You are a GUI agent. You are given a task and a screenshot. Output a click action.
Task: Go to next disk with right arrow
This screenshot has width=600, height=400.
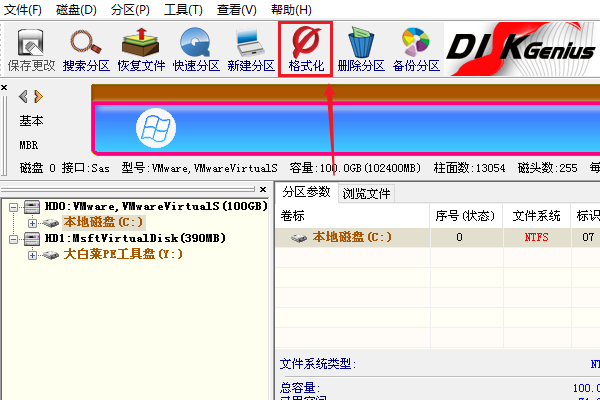point(38,96)
